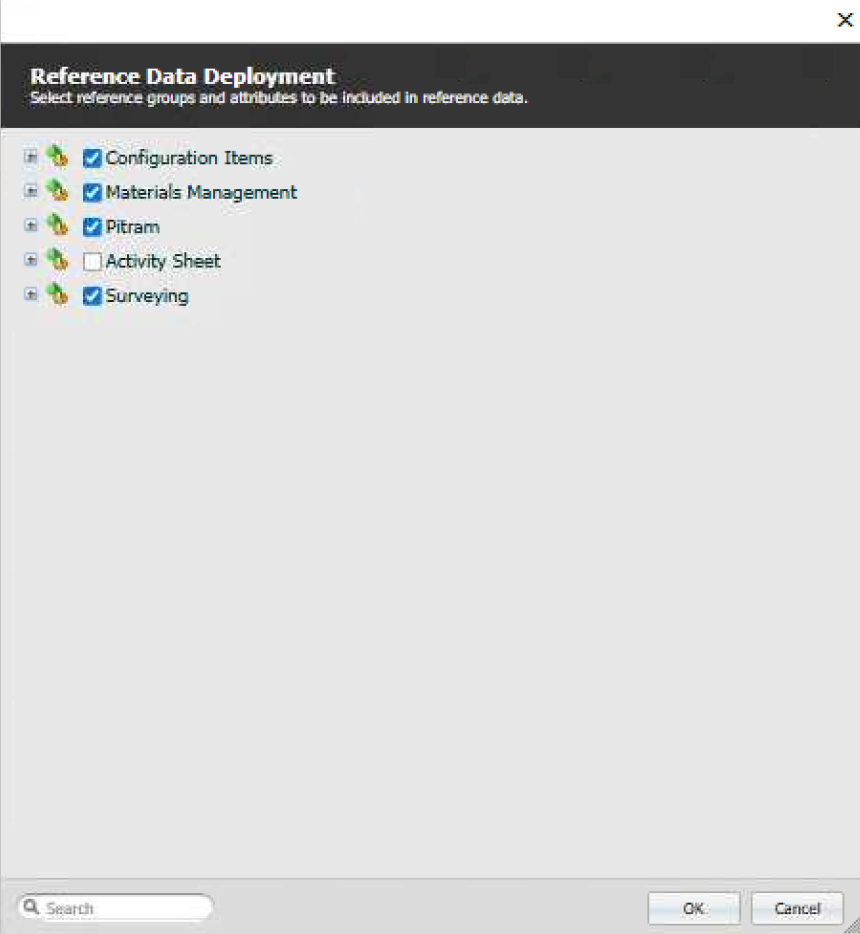Select the Materials Management tree item label
Screen dimensions: 860x934
[x=201, y=193]
